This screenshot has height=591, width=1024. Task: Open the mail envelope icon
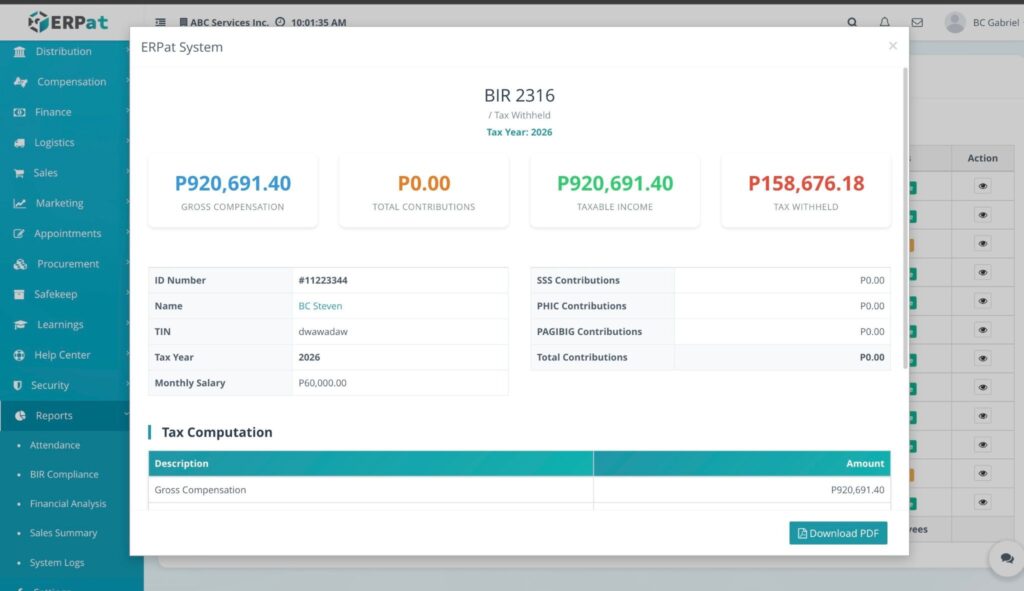pos(917,22)
